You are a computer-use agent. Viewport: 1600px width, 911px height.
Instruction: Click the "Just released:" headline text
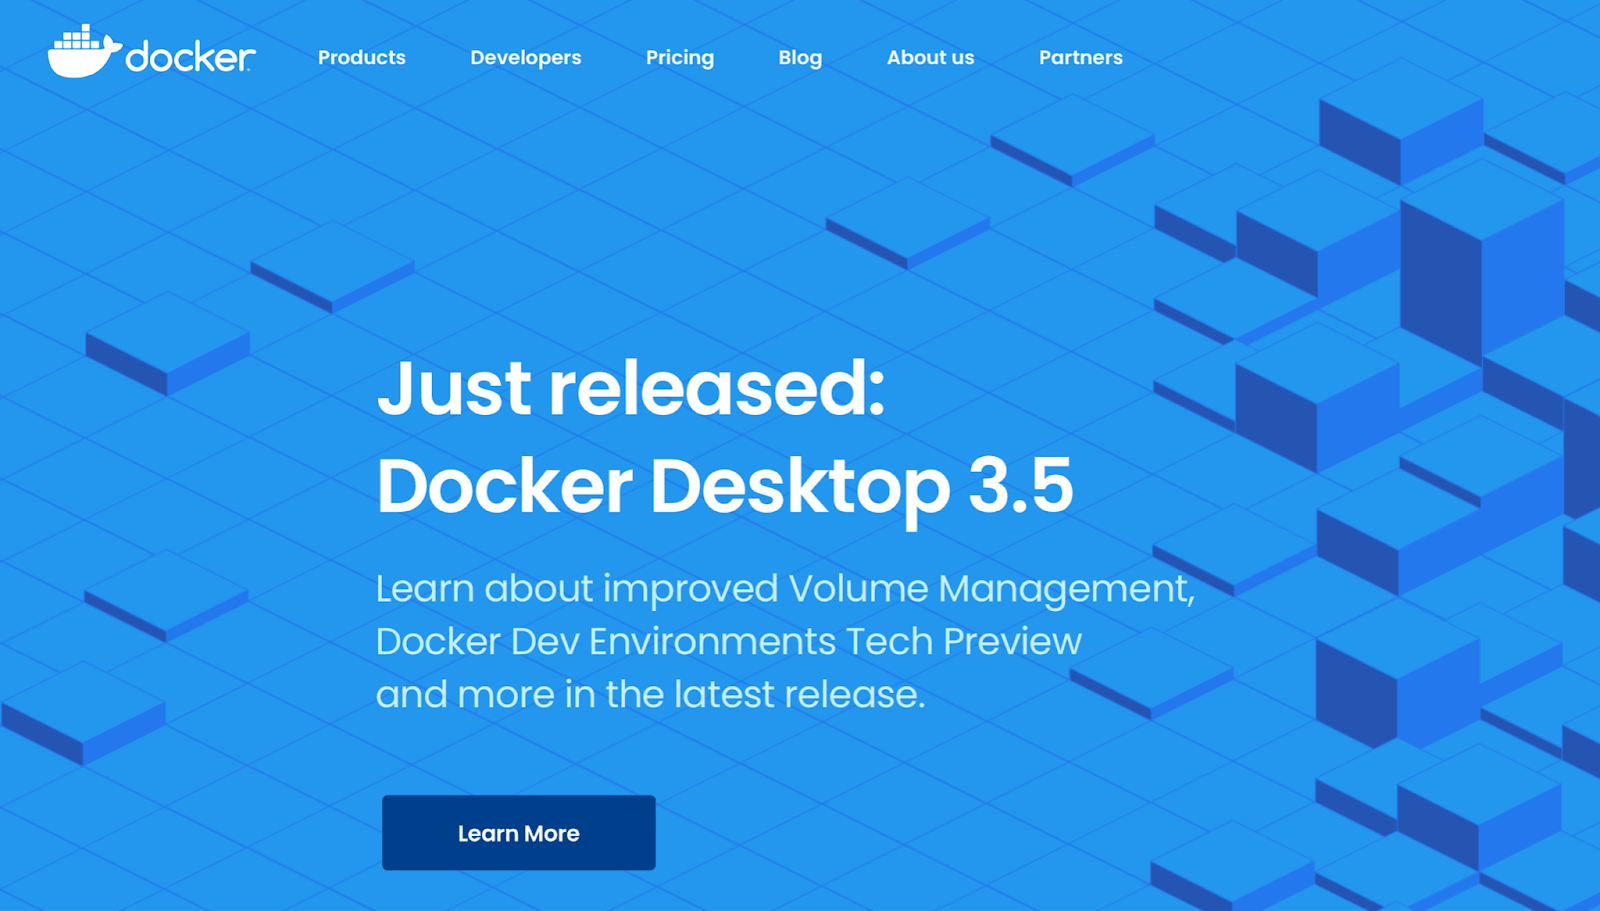tap(631, 388)
